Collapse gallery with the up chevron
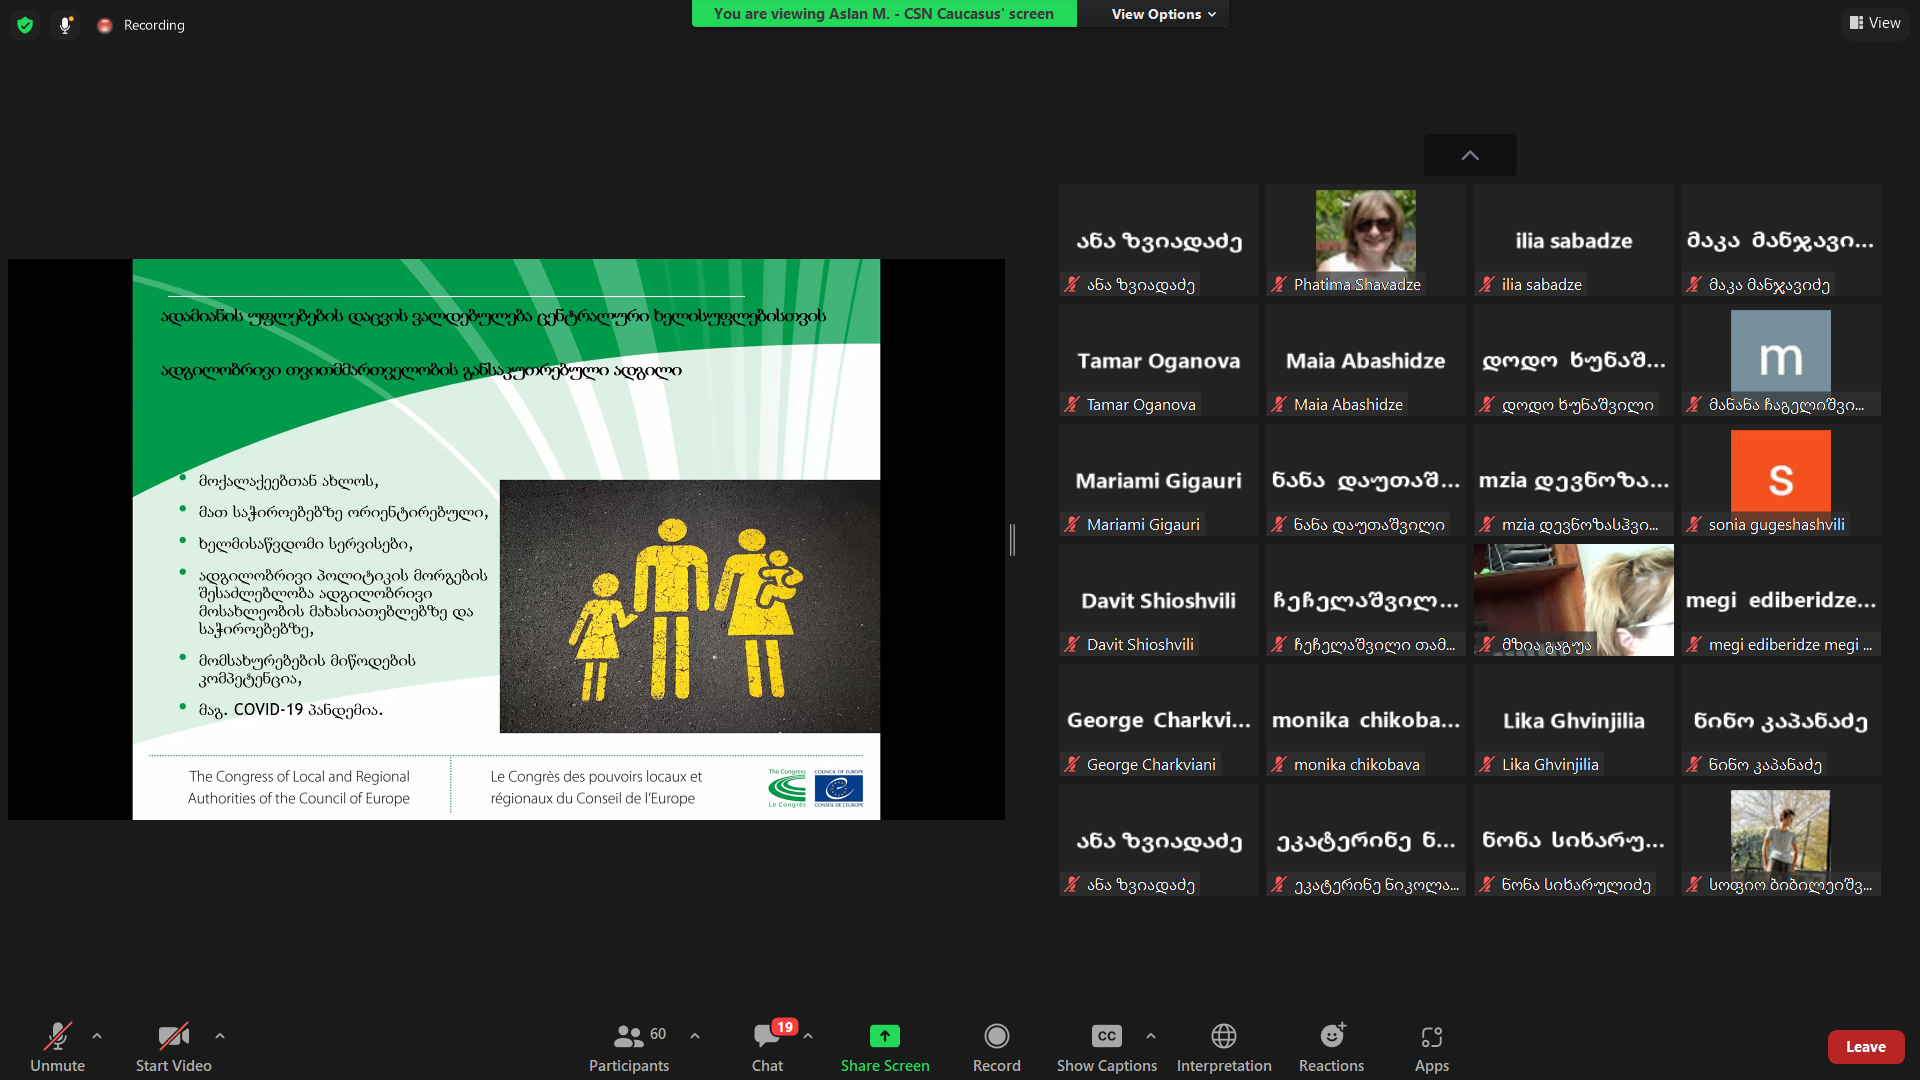This screenshot has width=1920, height=1080. click(x=1470, y=155)
